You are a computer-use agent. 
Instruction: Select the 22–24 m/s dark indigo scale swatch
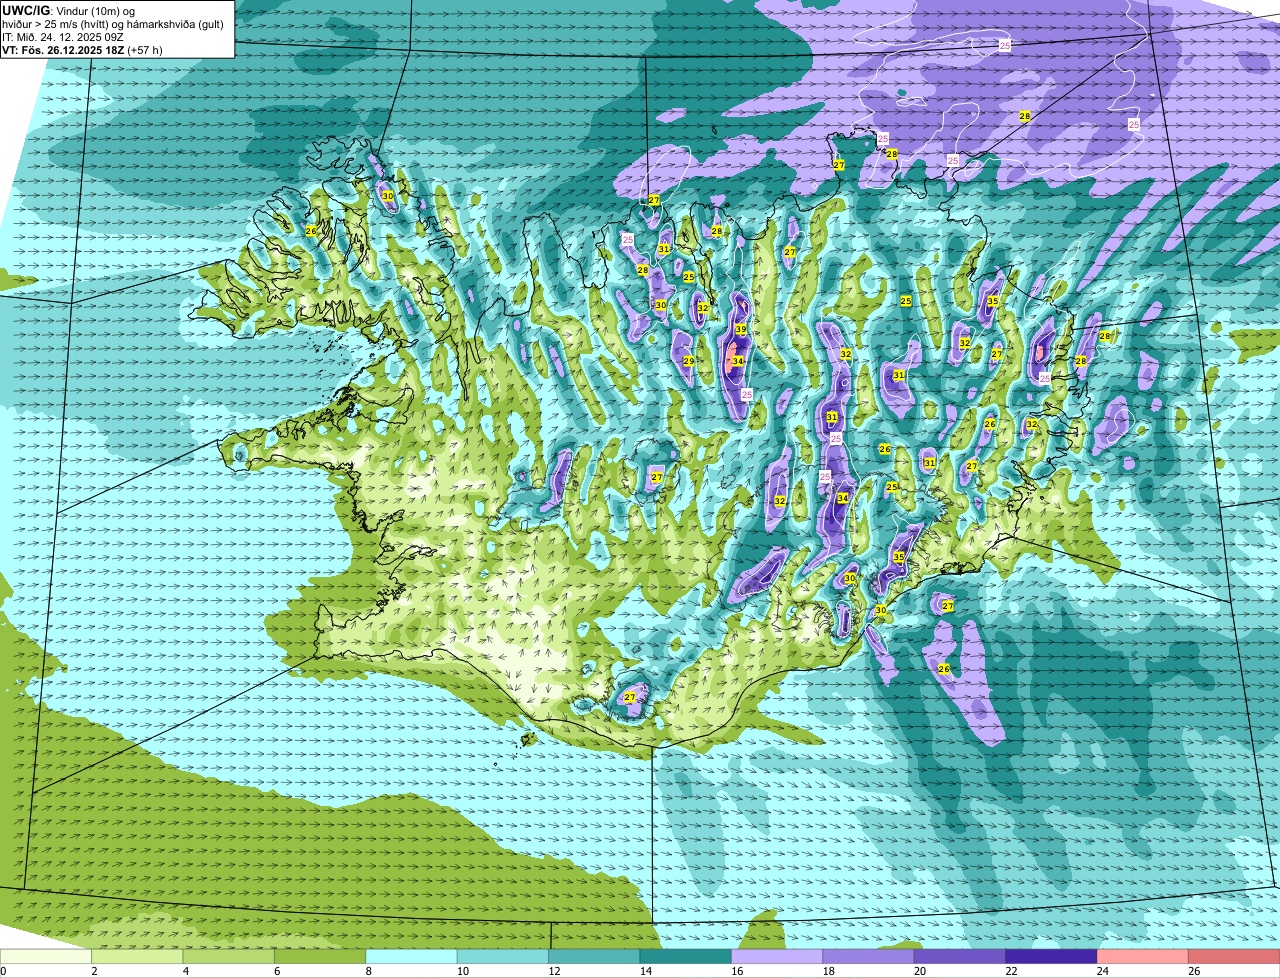coord(1052,956)
